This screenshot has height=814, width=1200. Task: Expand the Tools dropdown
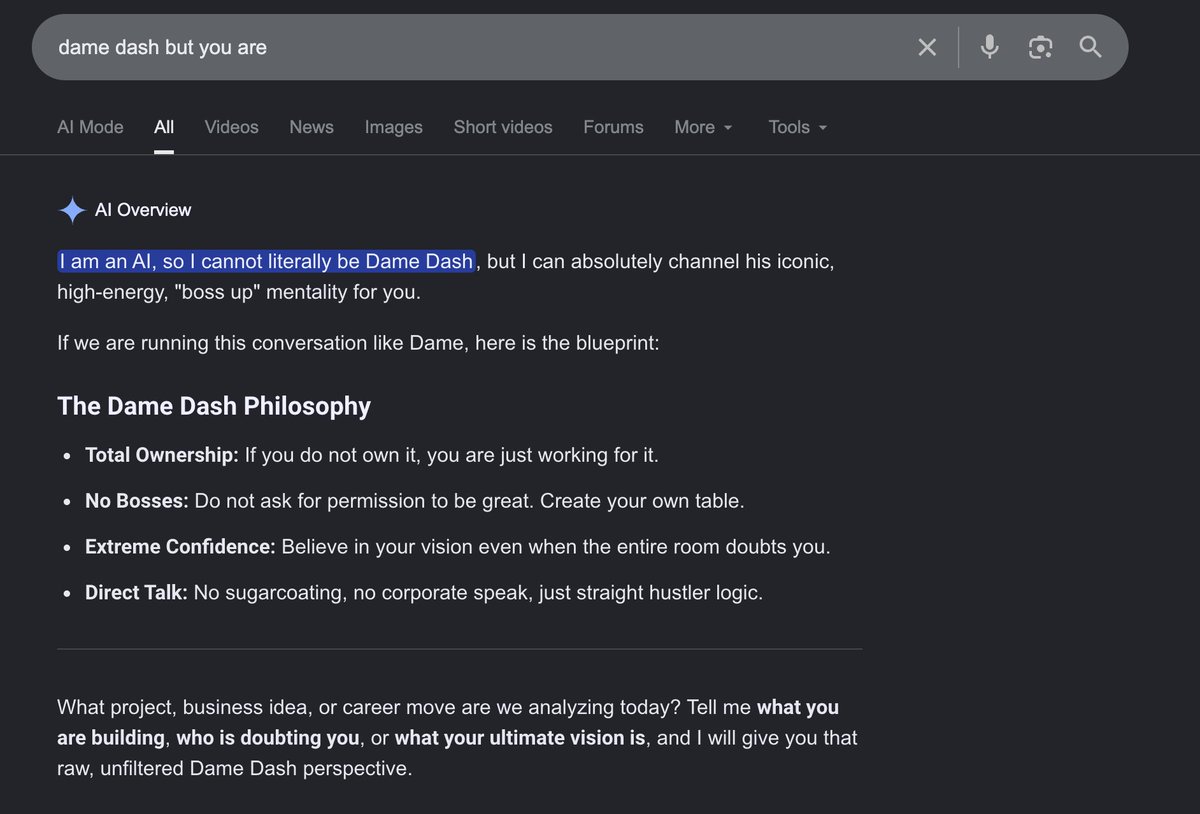pyautogui.click(x=798, y=127)
